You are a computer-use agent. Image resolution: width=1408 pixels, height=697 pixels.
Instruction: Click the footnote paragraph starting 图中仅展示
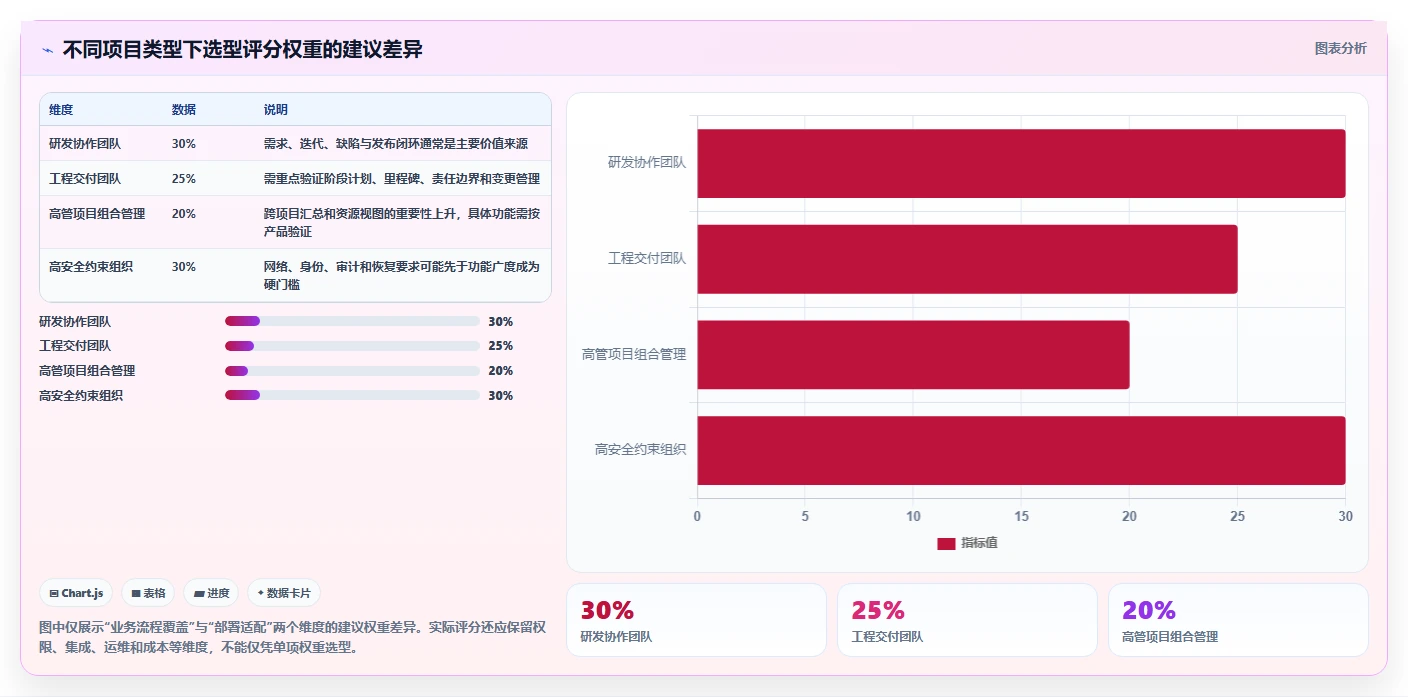point(292,637)
